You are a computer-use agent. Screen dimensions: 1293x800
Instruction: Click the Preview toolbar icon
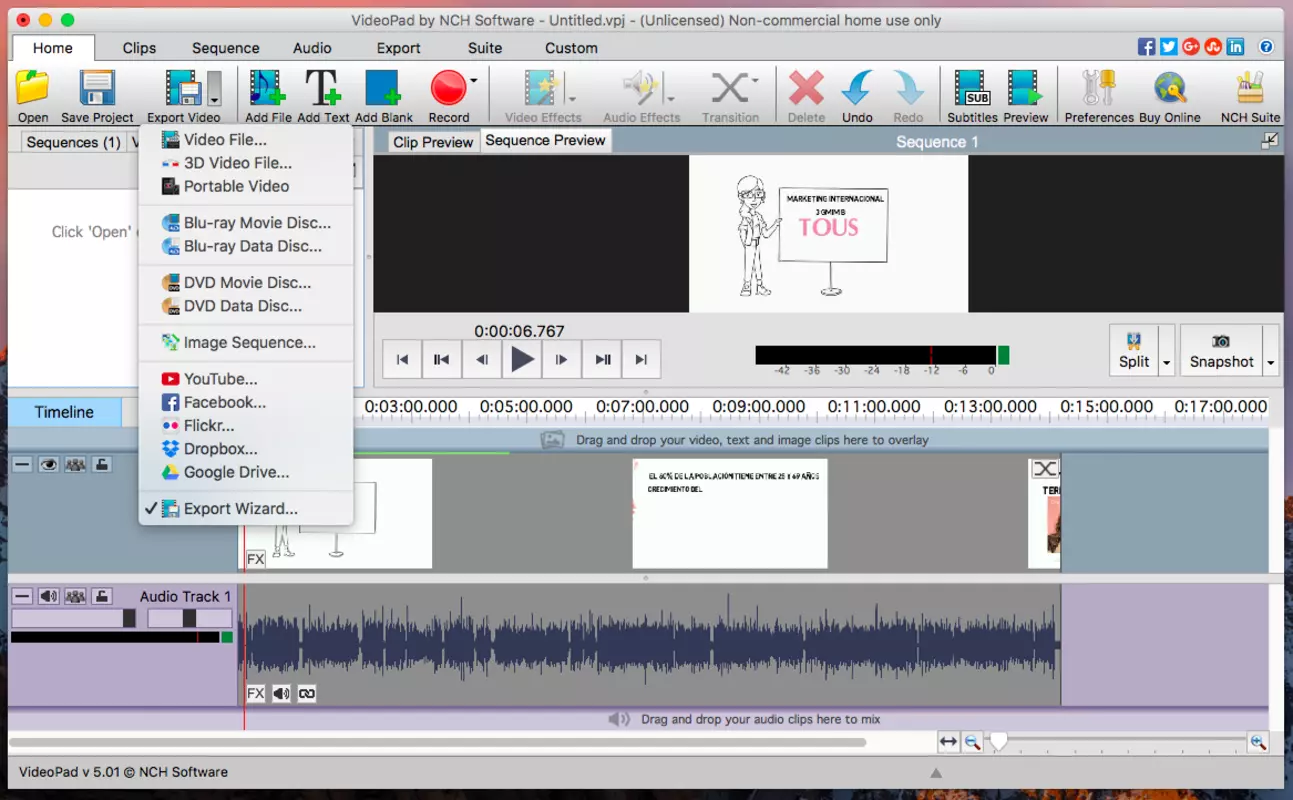[1025, 89]
